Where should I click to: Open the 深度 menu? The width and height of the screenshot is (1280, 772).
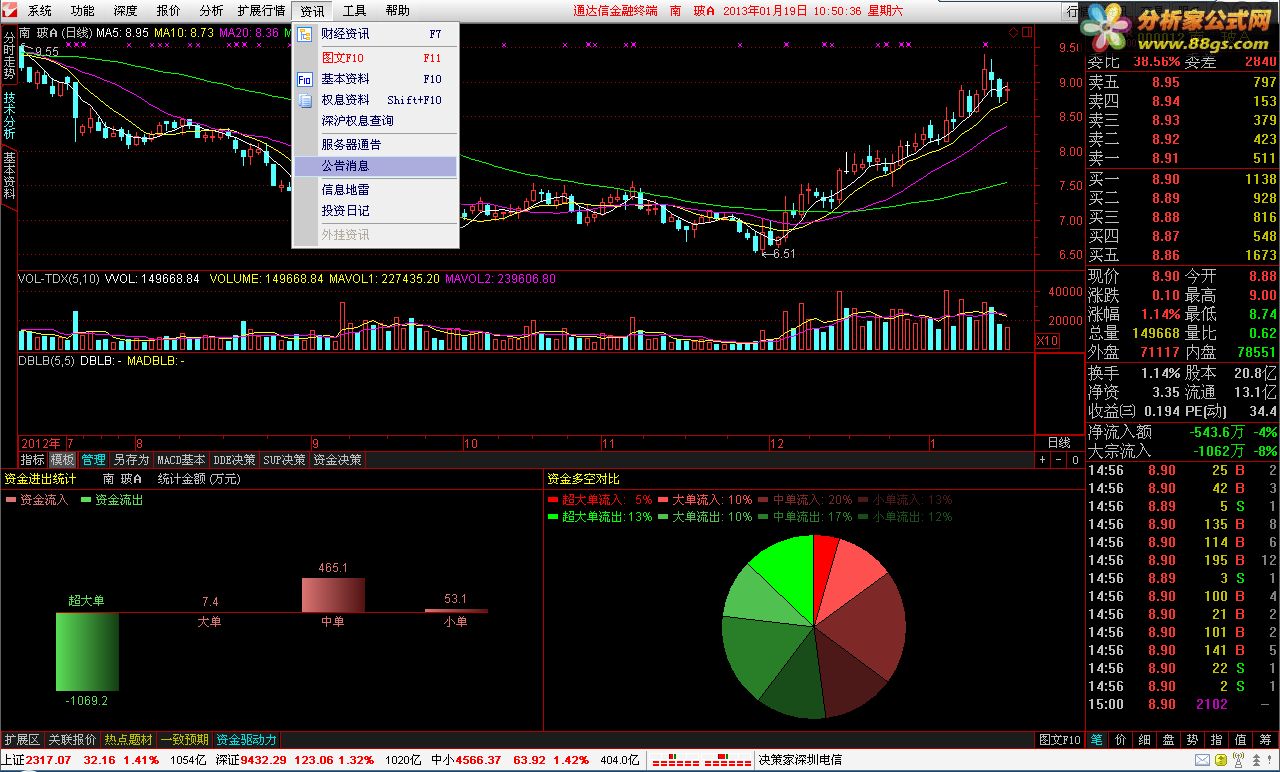pos(126,11)
